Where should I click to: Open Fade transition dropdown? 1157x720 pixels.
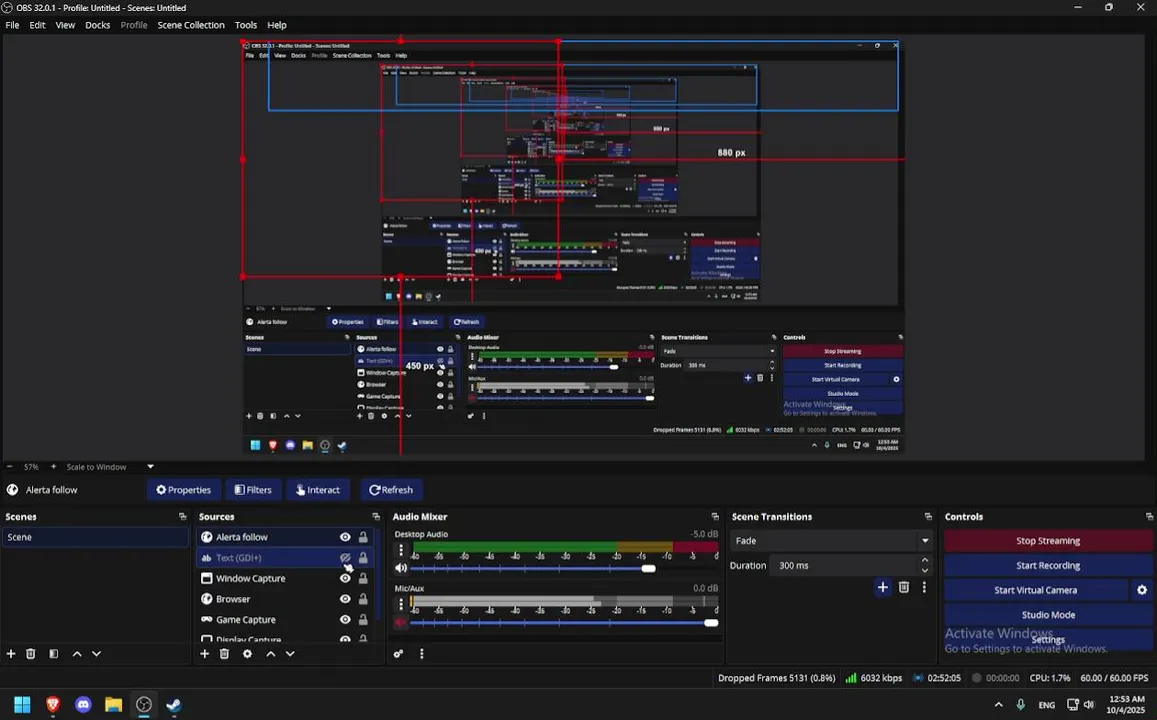831,541
